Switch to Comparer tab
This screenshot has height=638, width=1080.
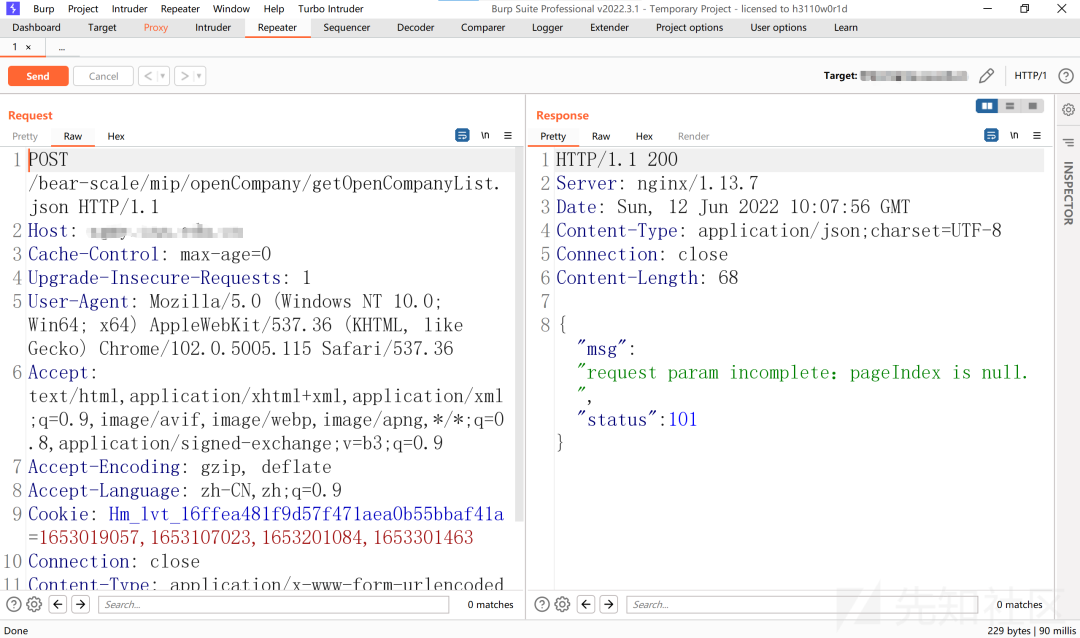(483, 28)
